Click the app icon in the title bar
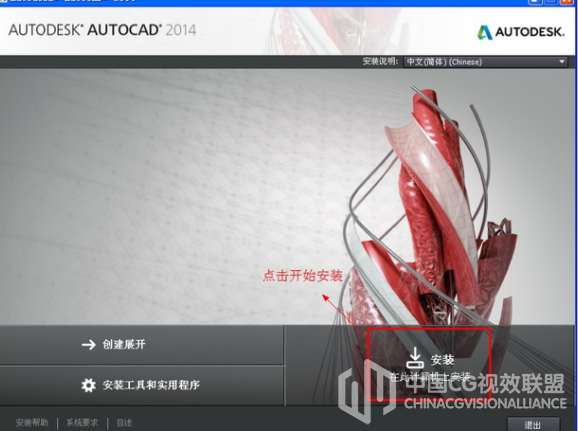The height and width of the screenshot is (431, 578). tap(3, 1)
